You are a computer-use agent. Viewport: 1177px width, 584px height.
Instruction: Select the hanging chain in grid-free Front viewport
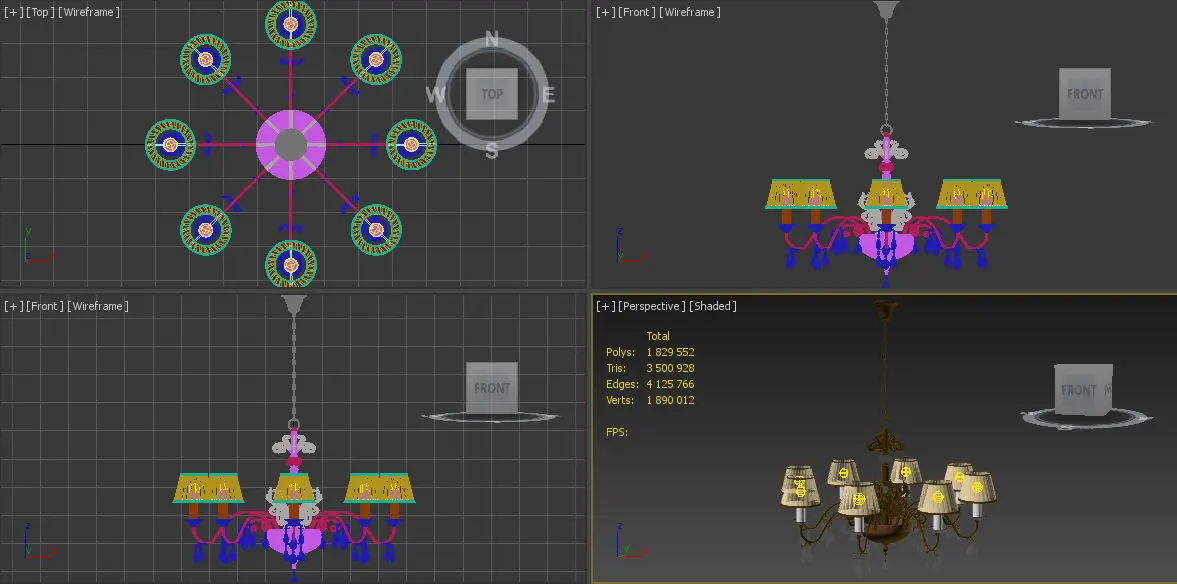coord(887,71)
